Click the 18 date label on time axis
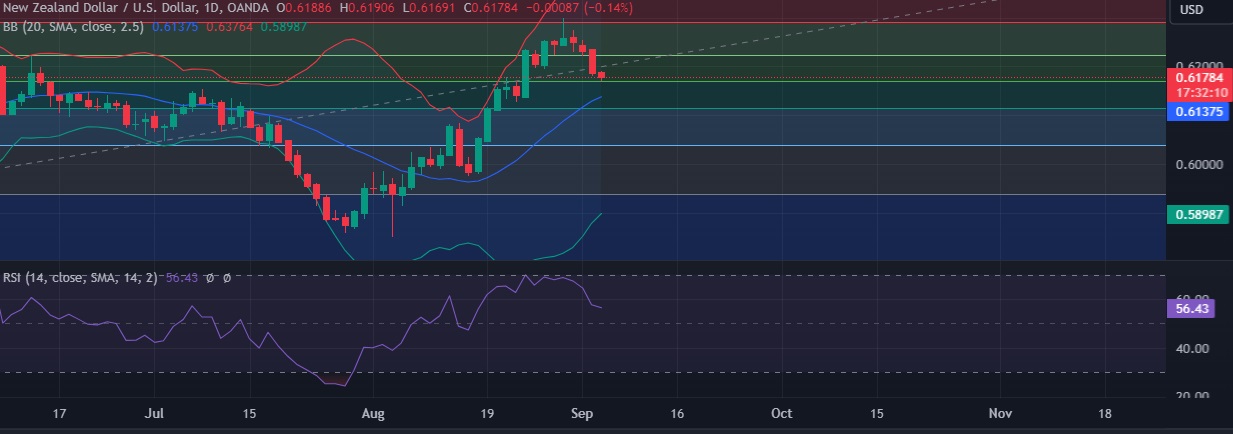Viewport: 1233px width, 434px height. pos(1104,413)
